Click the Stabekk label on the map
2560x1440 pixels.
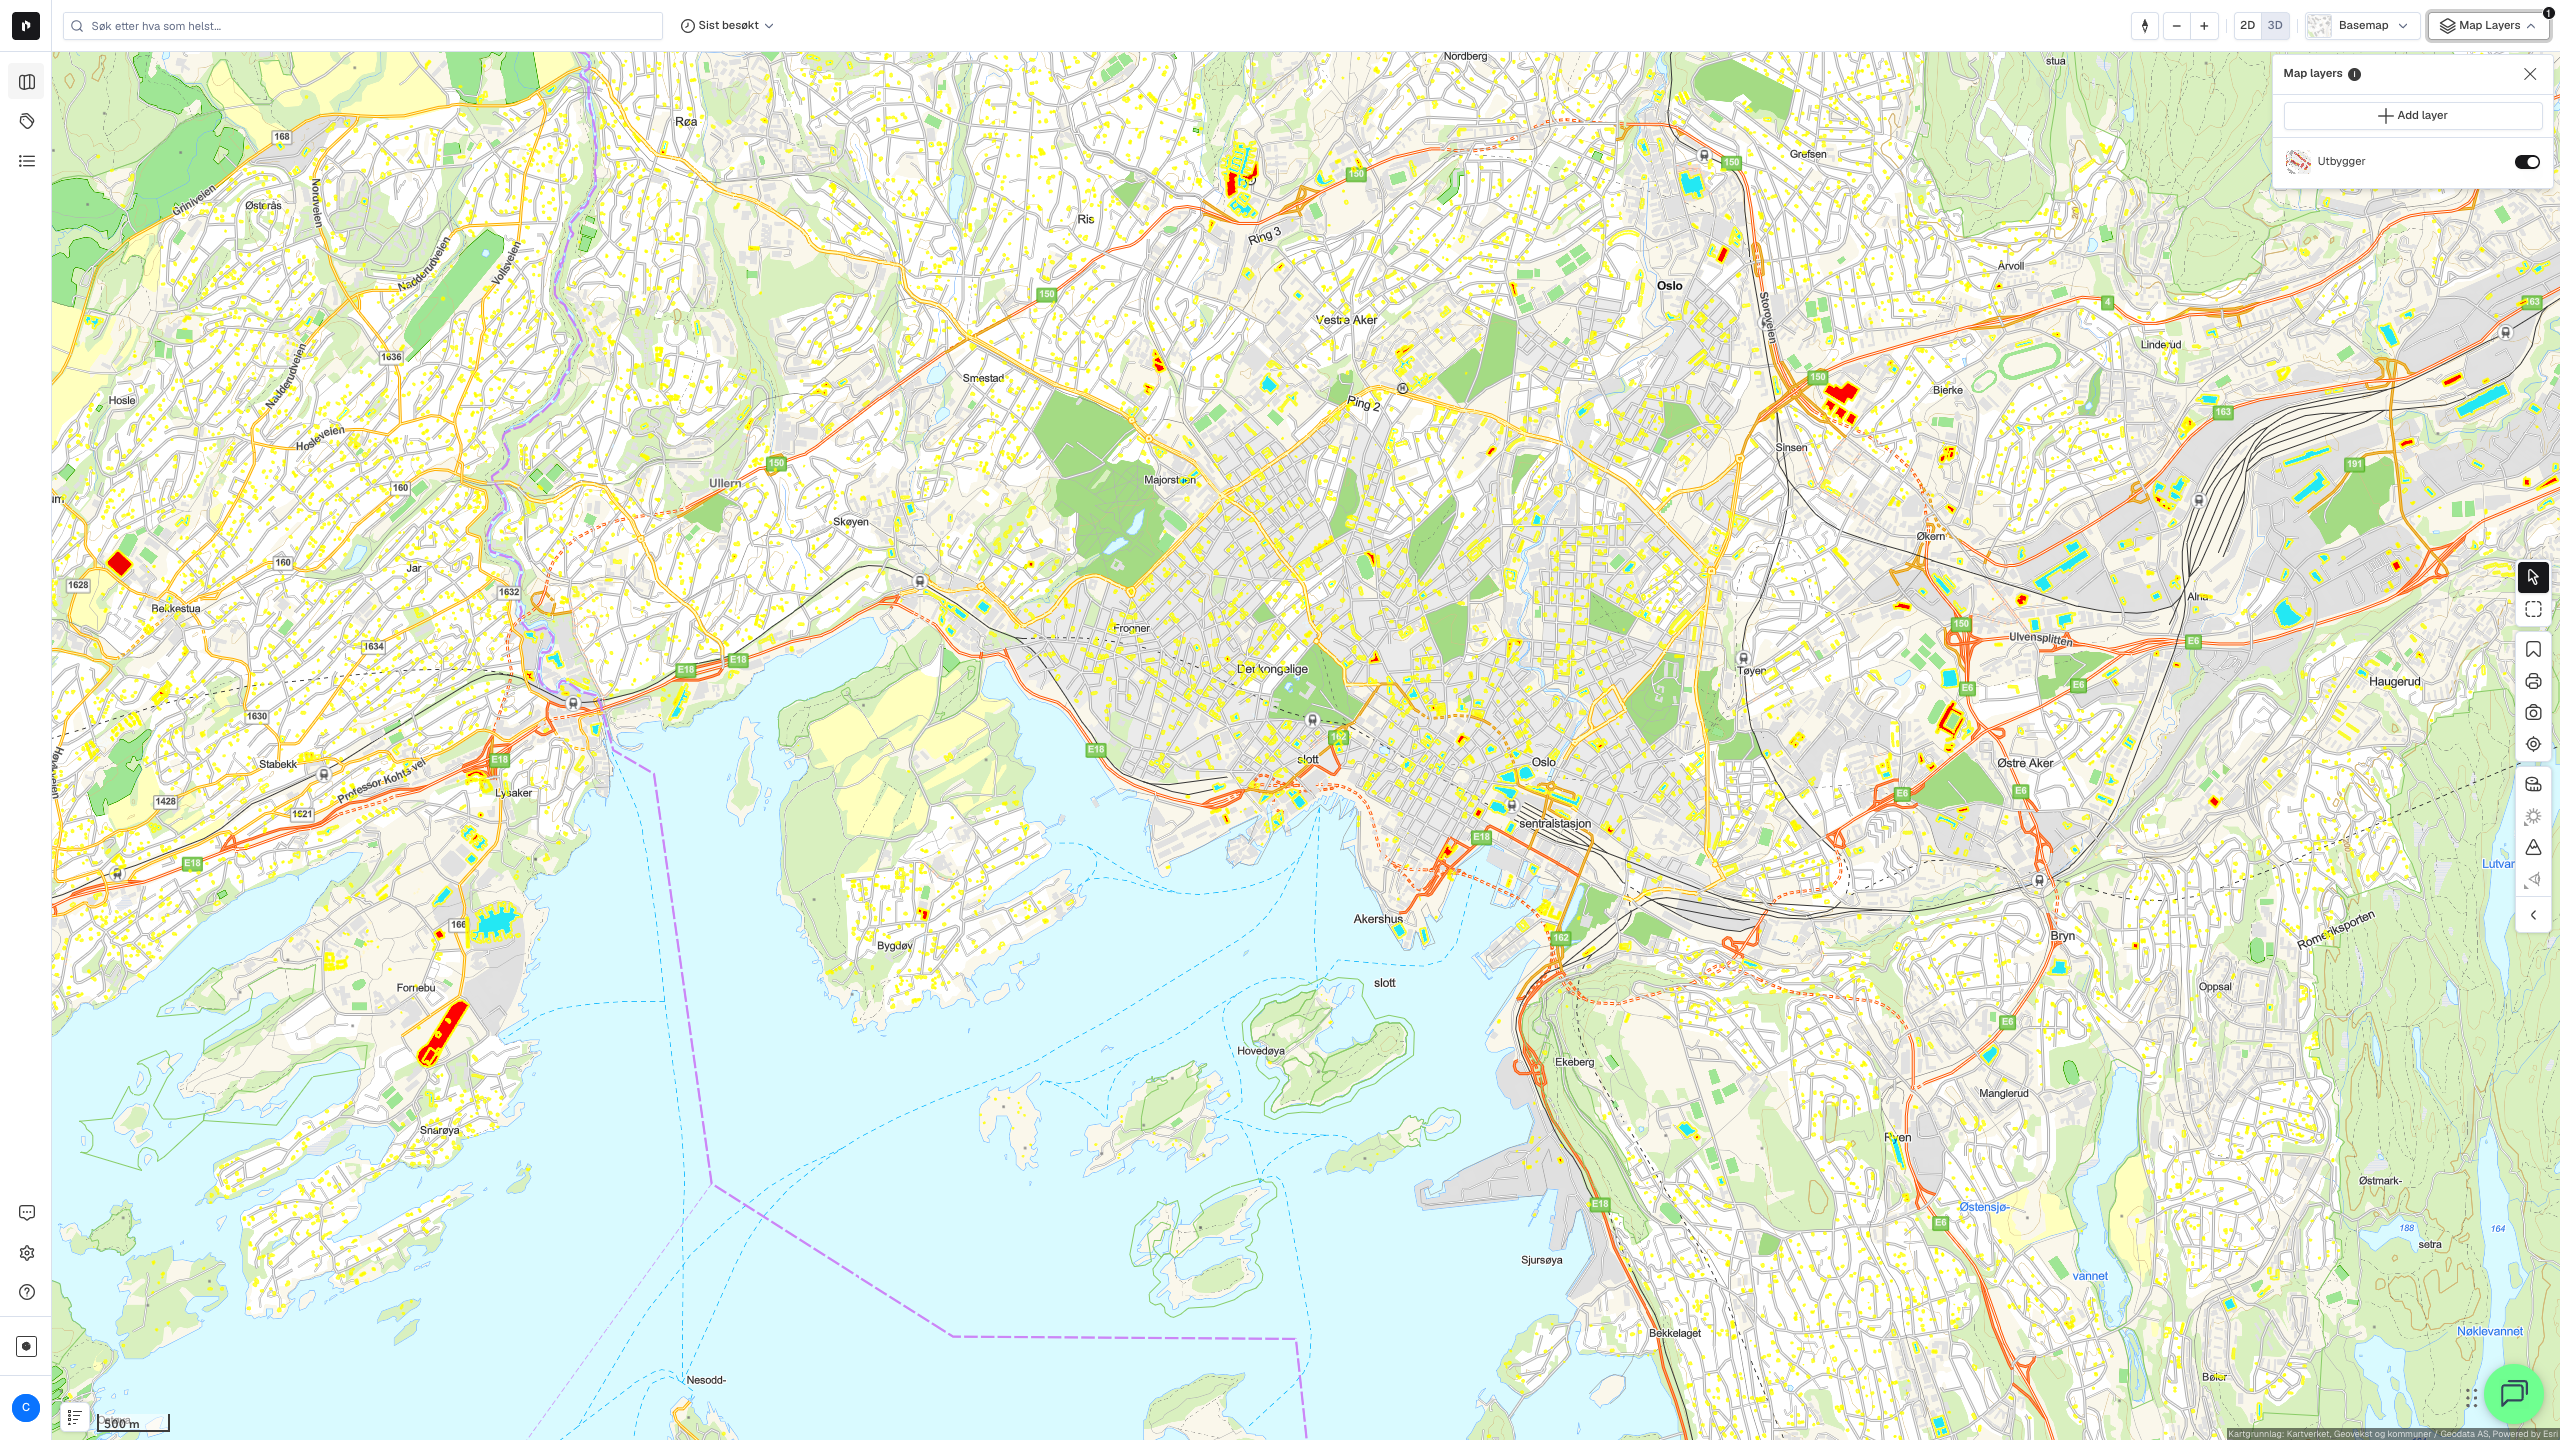[x=278, y=764]
